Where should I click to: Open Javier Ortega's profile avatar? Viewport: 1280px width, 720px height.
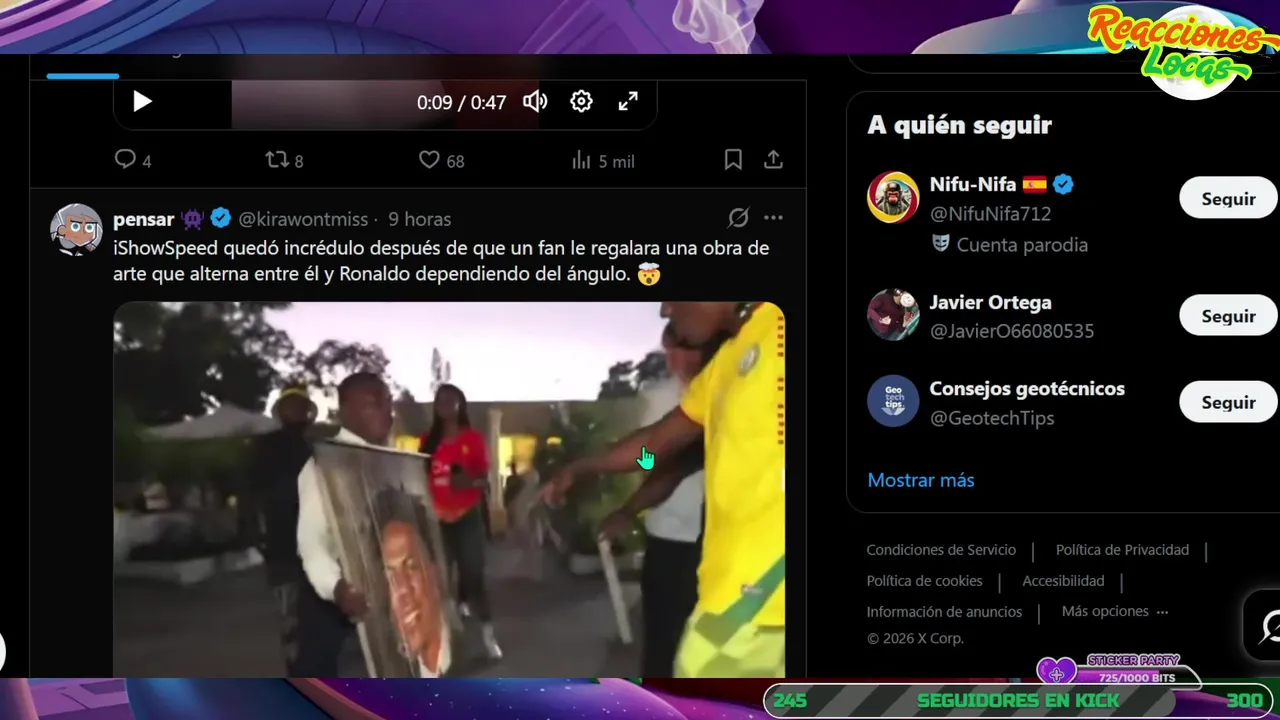point(893,315)
